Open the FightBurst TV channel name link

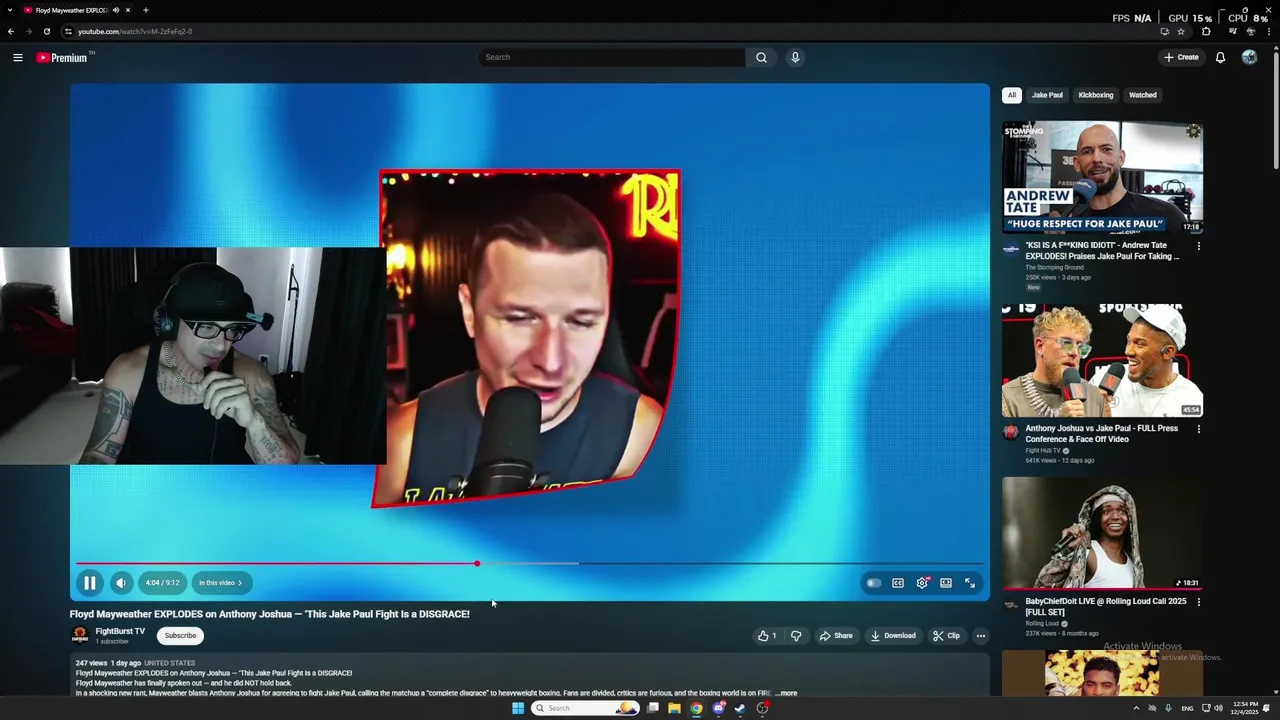[x=120, y=631]
